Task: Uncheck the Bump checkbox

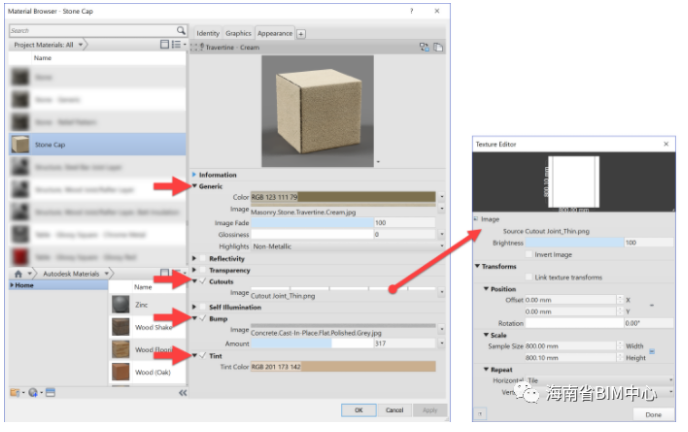Action: click(x=203, y=318)
